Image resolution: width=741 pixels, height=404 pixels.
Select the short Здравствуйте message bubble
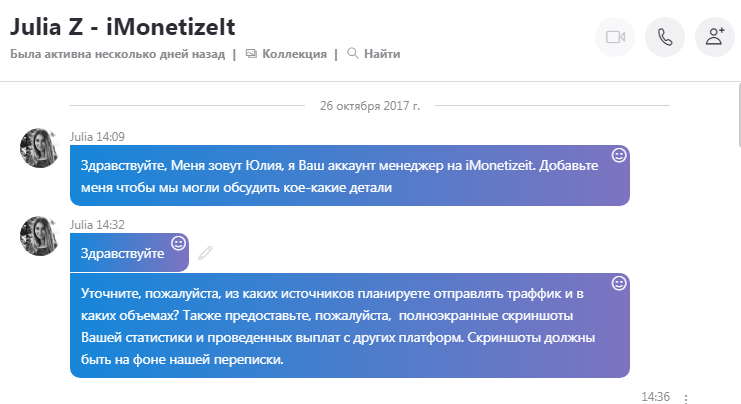120,254
